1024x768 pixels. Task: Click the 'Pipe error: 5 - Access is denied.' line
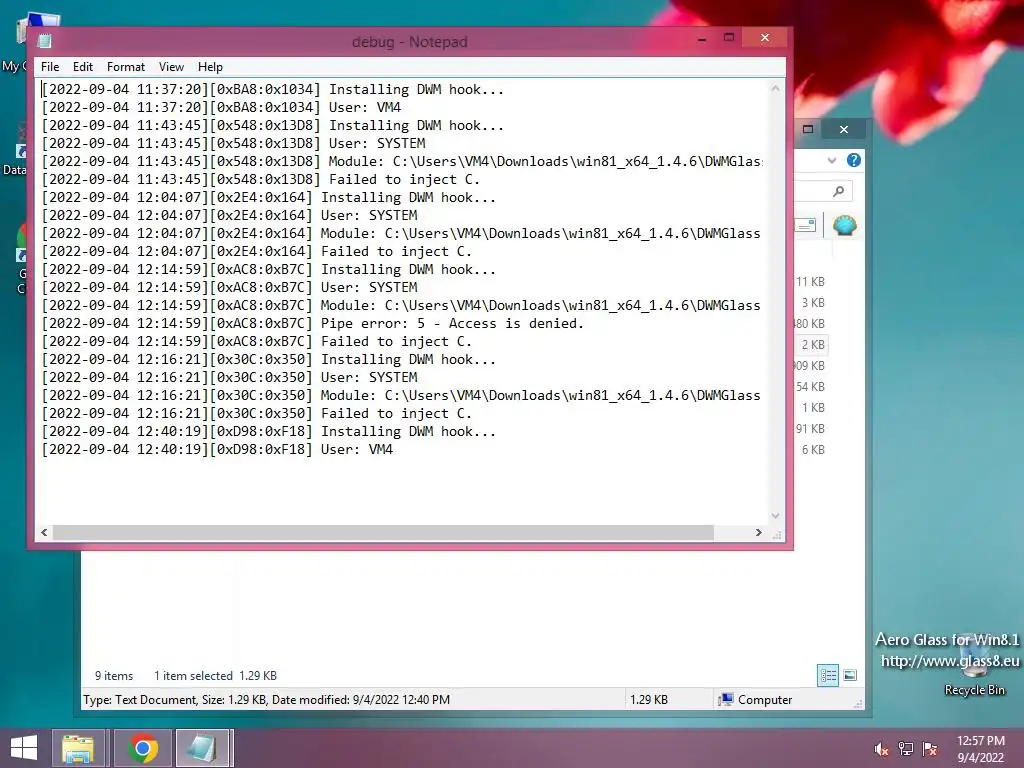pyautogui.click(x=313, y=323)
